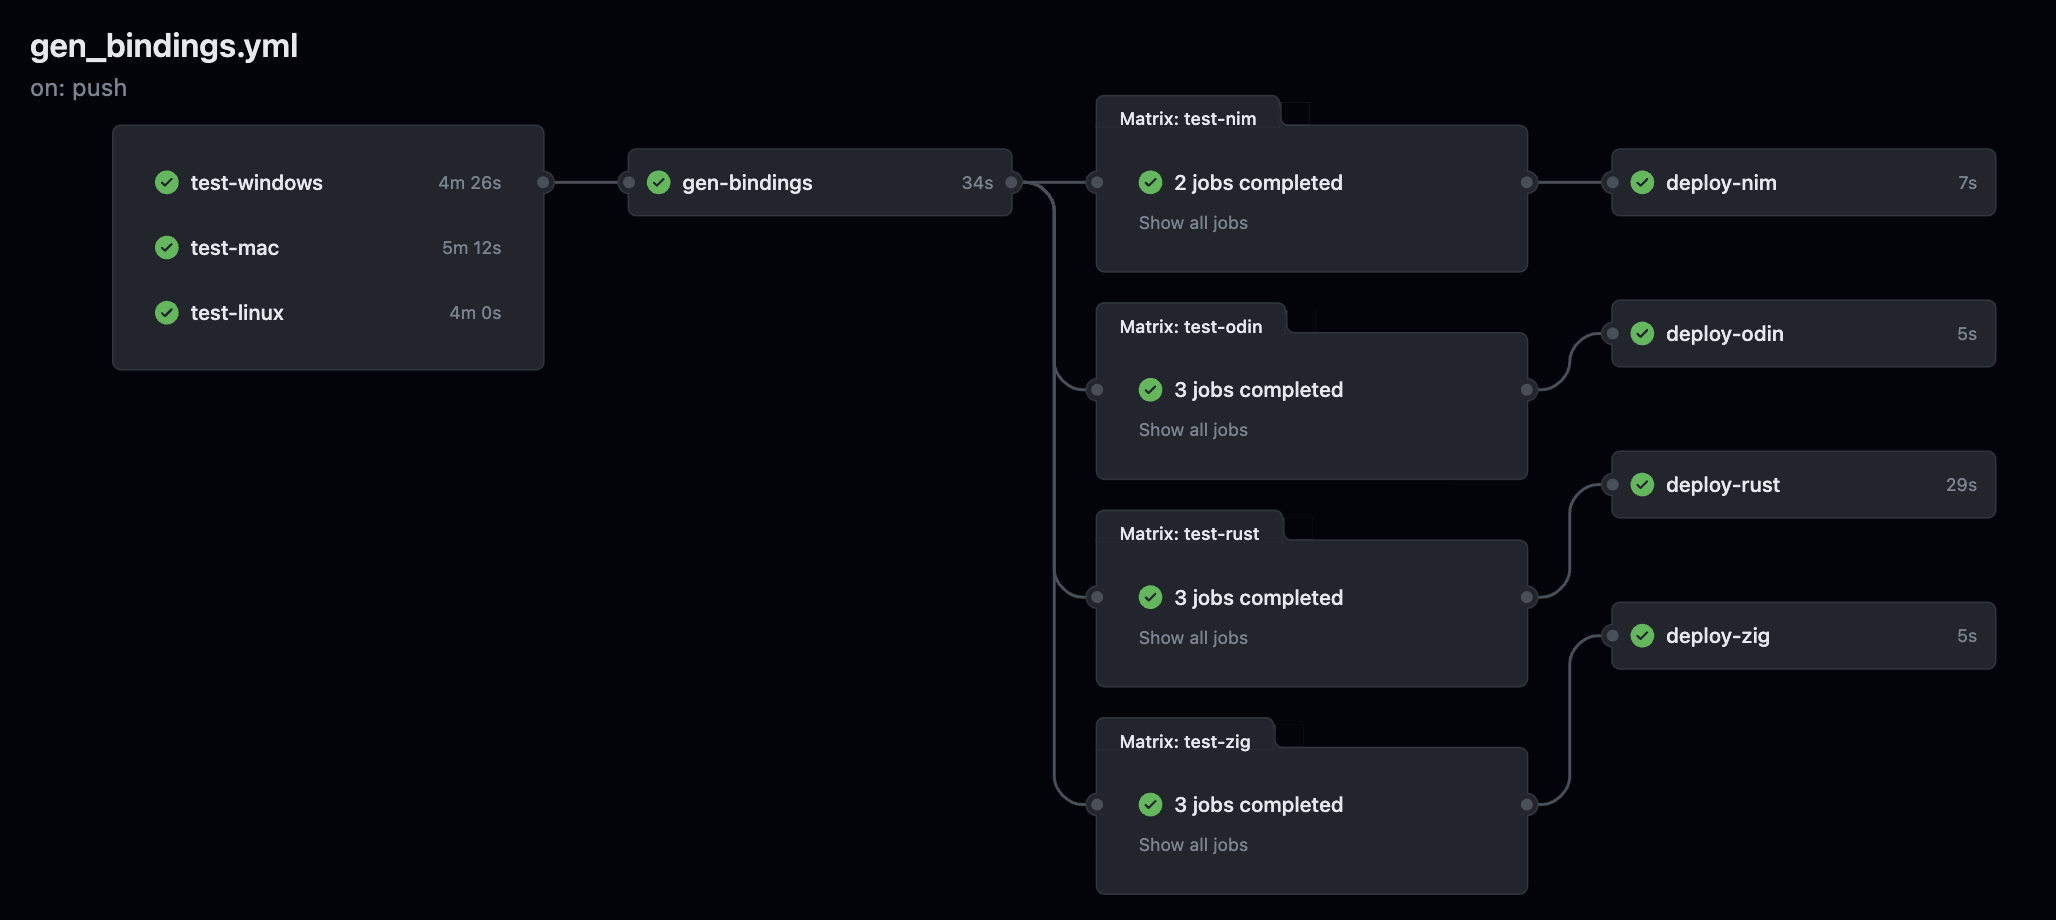The image size is (2056, 920).
Task: Click the 3 jobs completed text in test-odin
Action: [x=1258, y=390]
